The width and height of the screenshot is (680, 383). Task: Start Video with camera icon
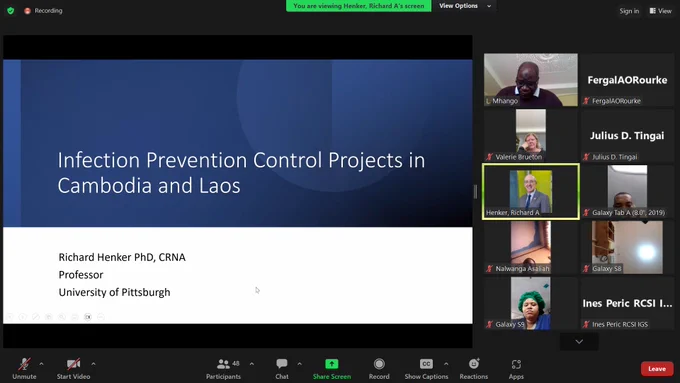point(73,368)
